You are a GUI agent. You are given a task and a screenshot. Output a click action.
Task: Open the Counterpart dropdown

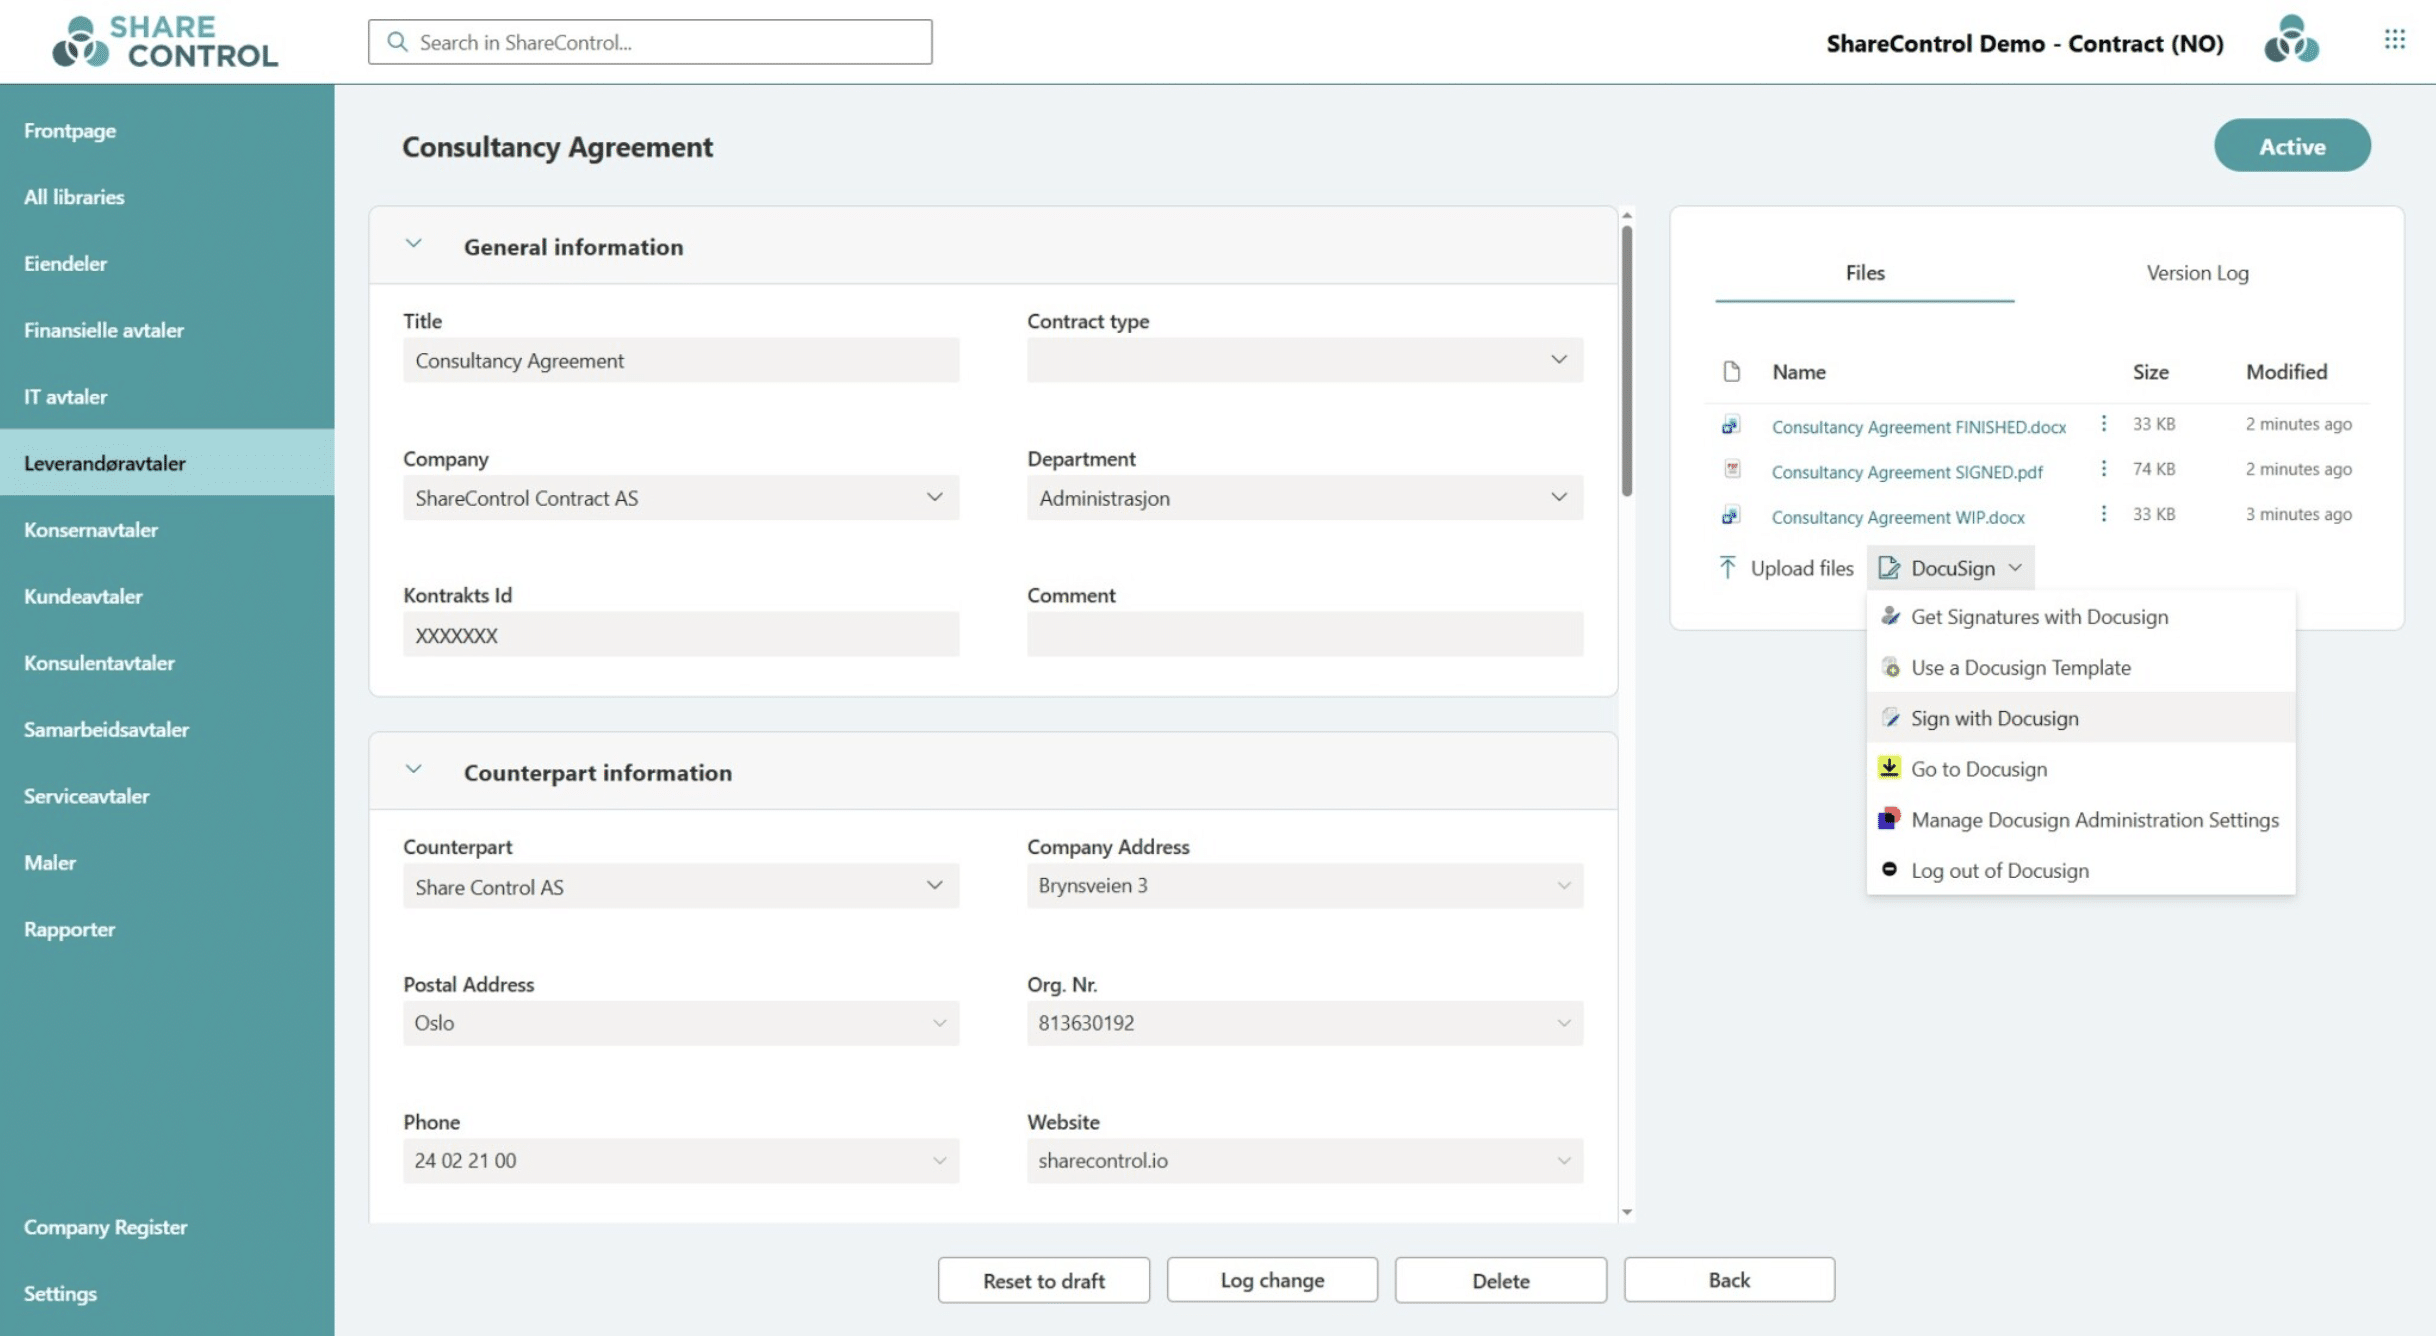point(680,886)
